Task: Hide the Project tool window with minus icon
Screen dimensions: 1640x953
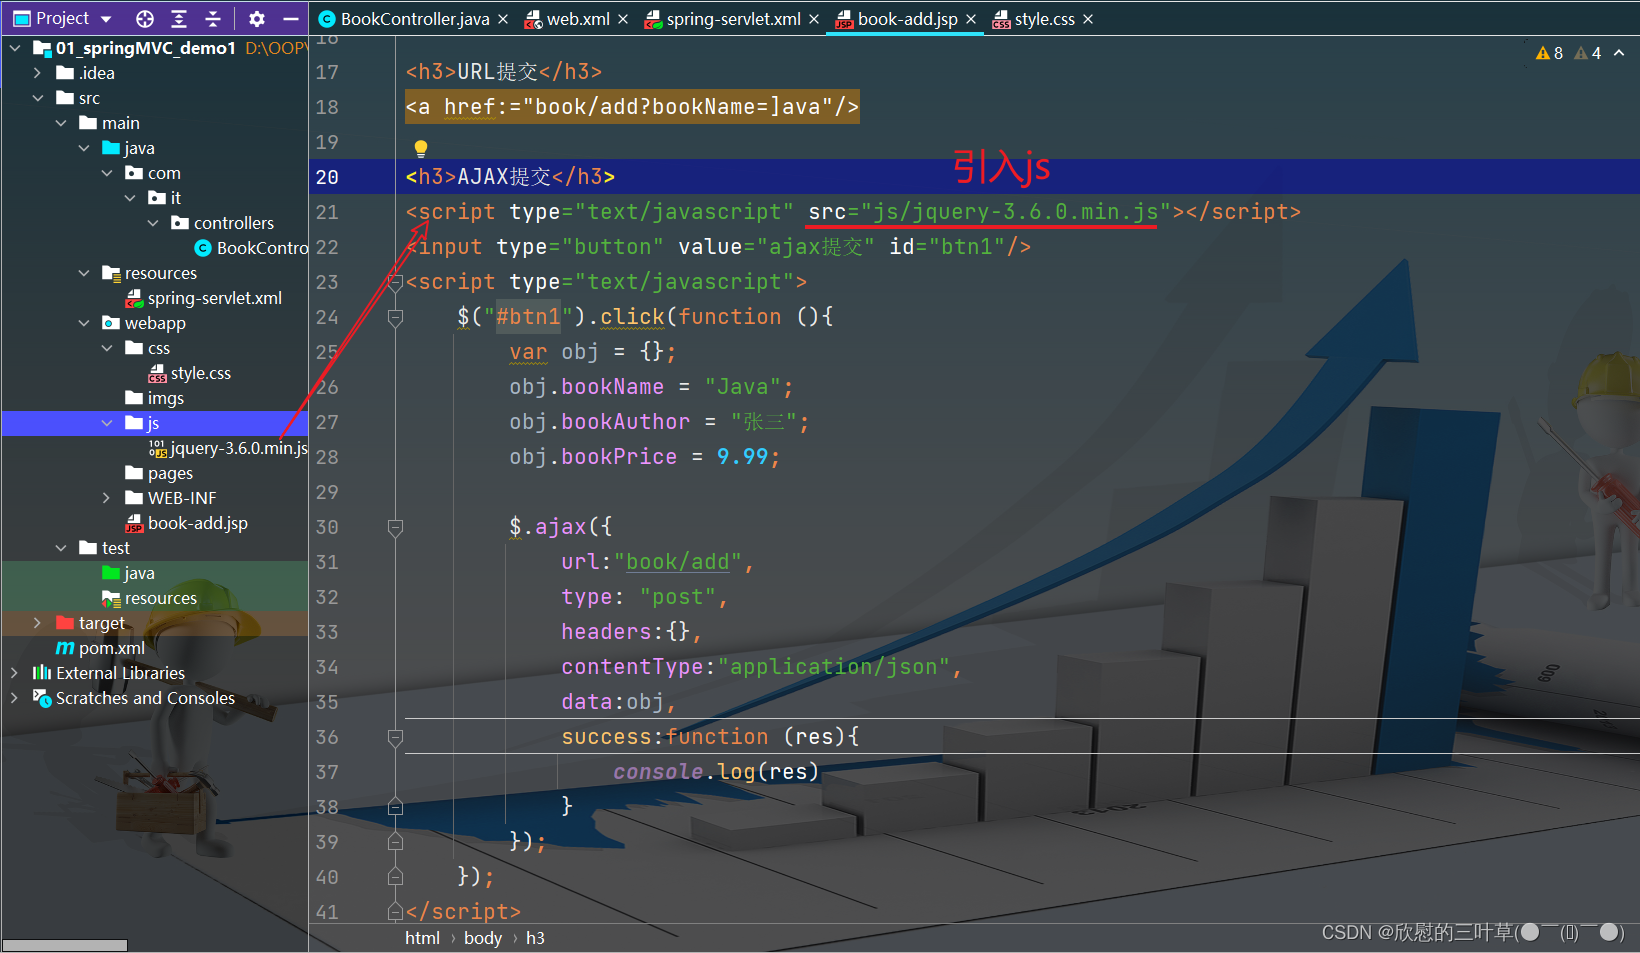Action: tap(291, 19)
